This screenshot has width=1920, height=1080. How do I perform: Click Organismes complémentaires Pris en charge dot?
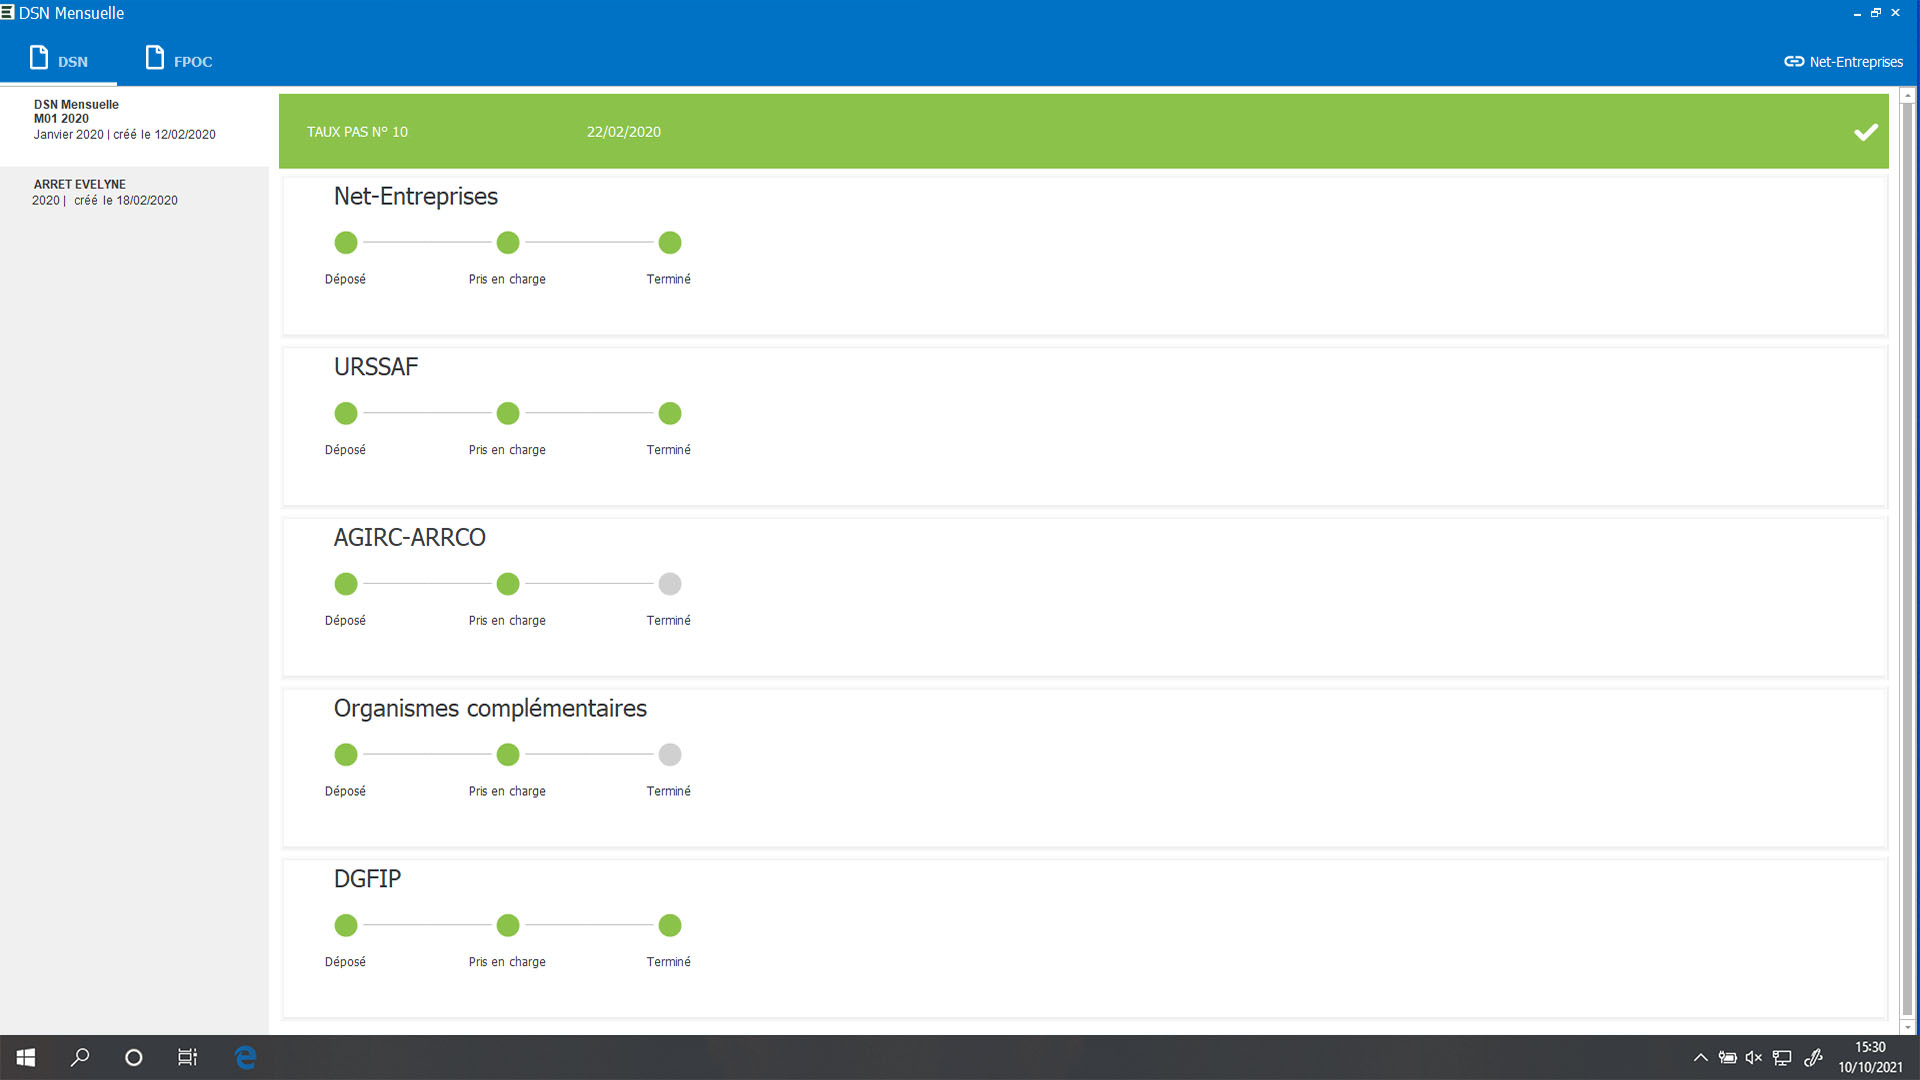tap(508, 754)
